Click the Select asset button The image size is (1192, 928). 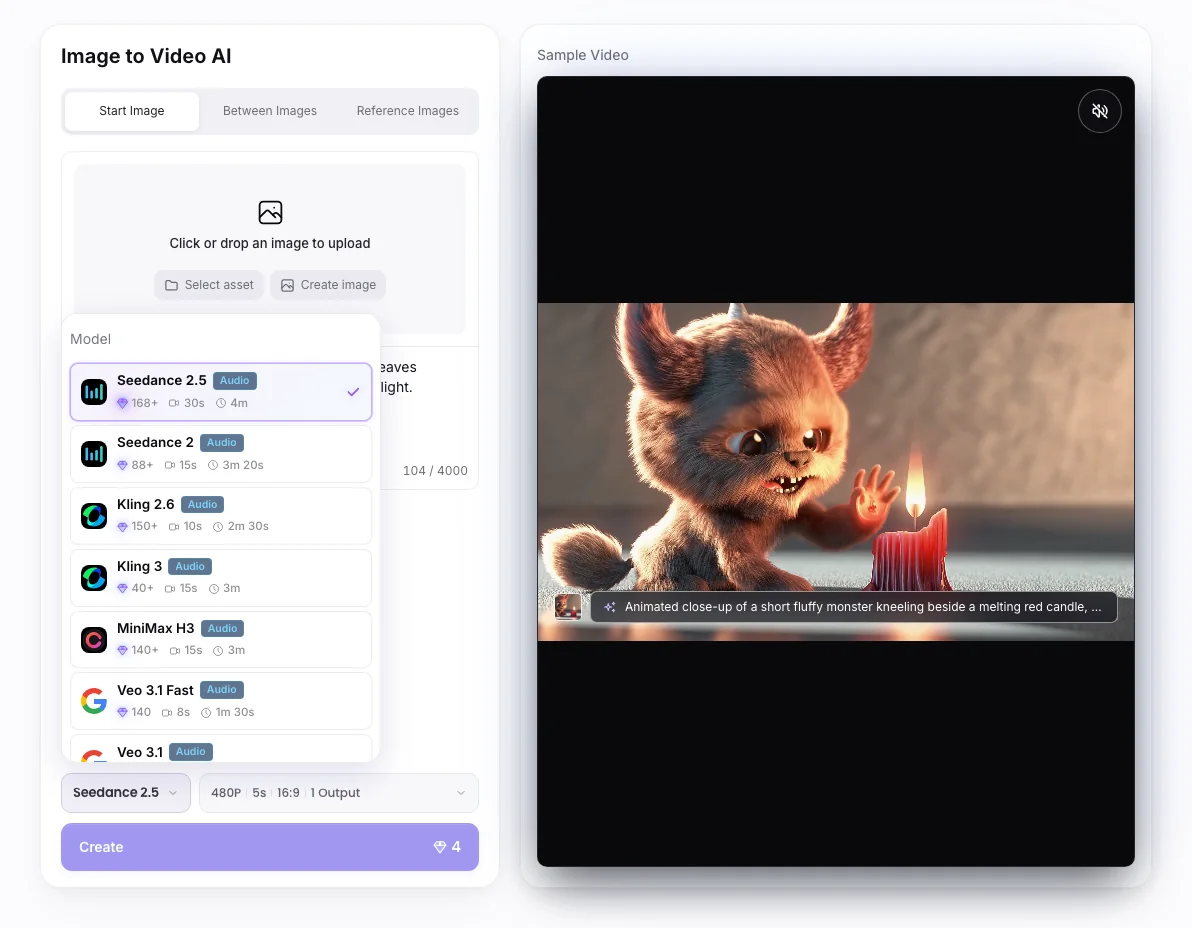209,285
